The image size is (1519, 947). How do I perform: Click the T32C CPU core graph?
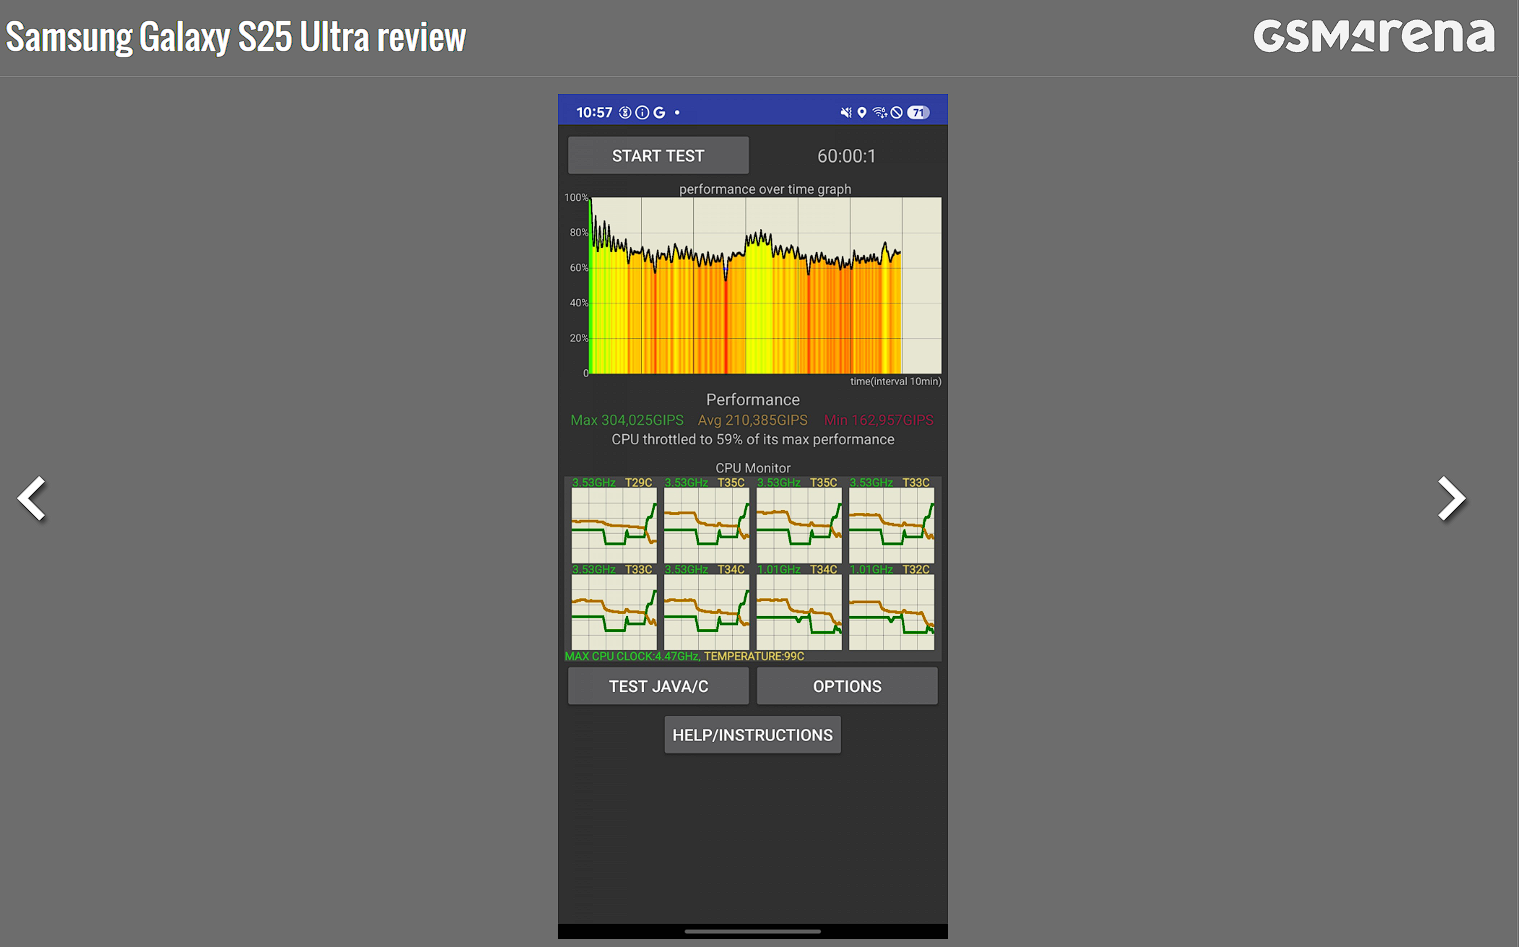(891, 612)
